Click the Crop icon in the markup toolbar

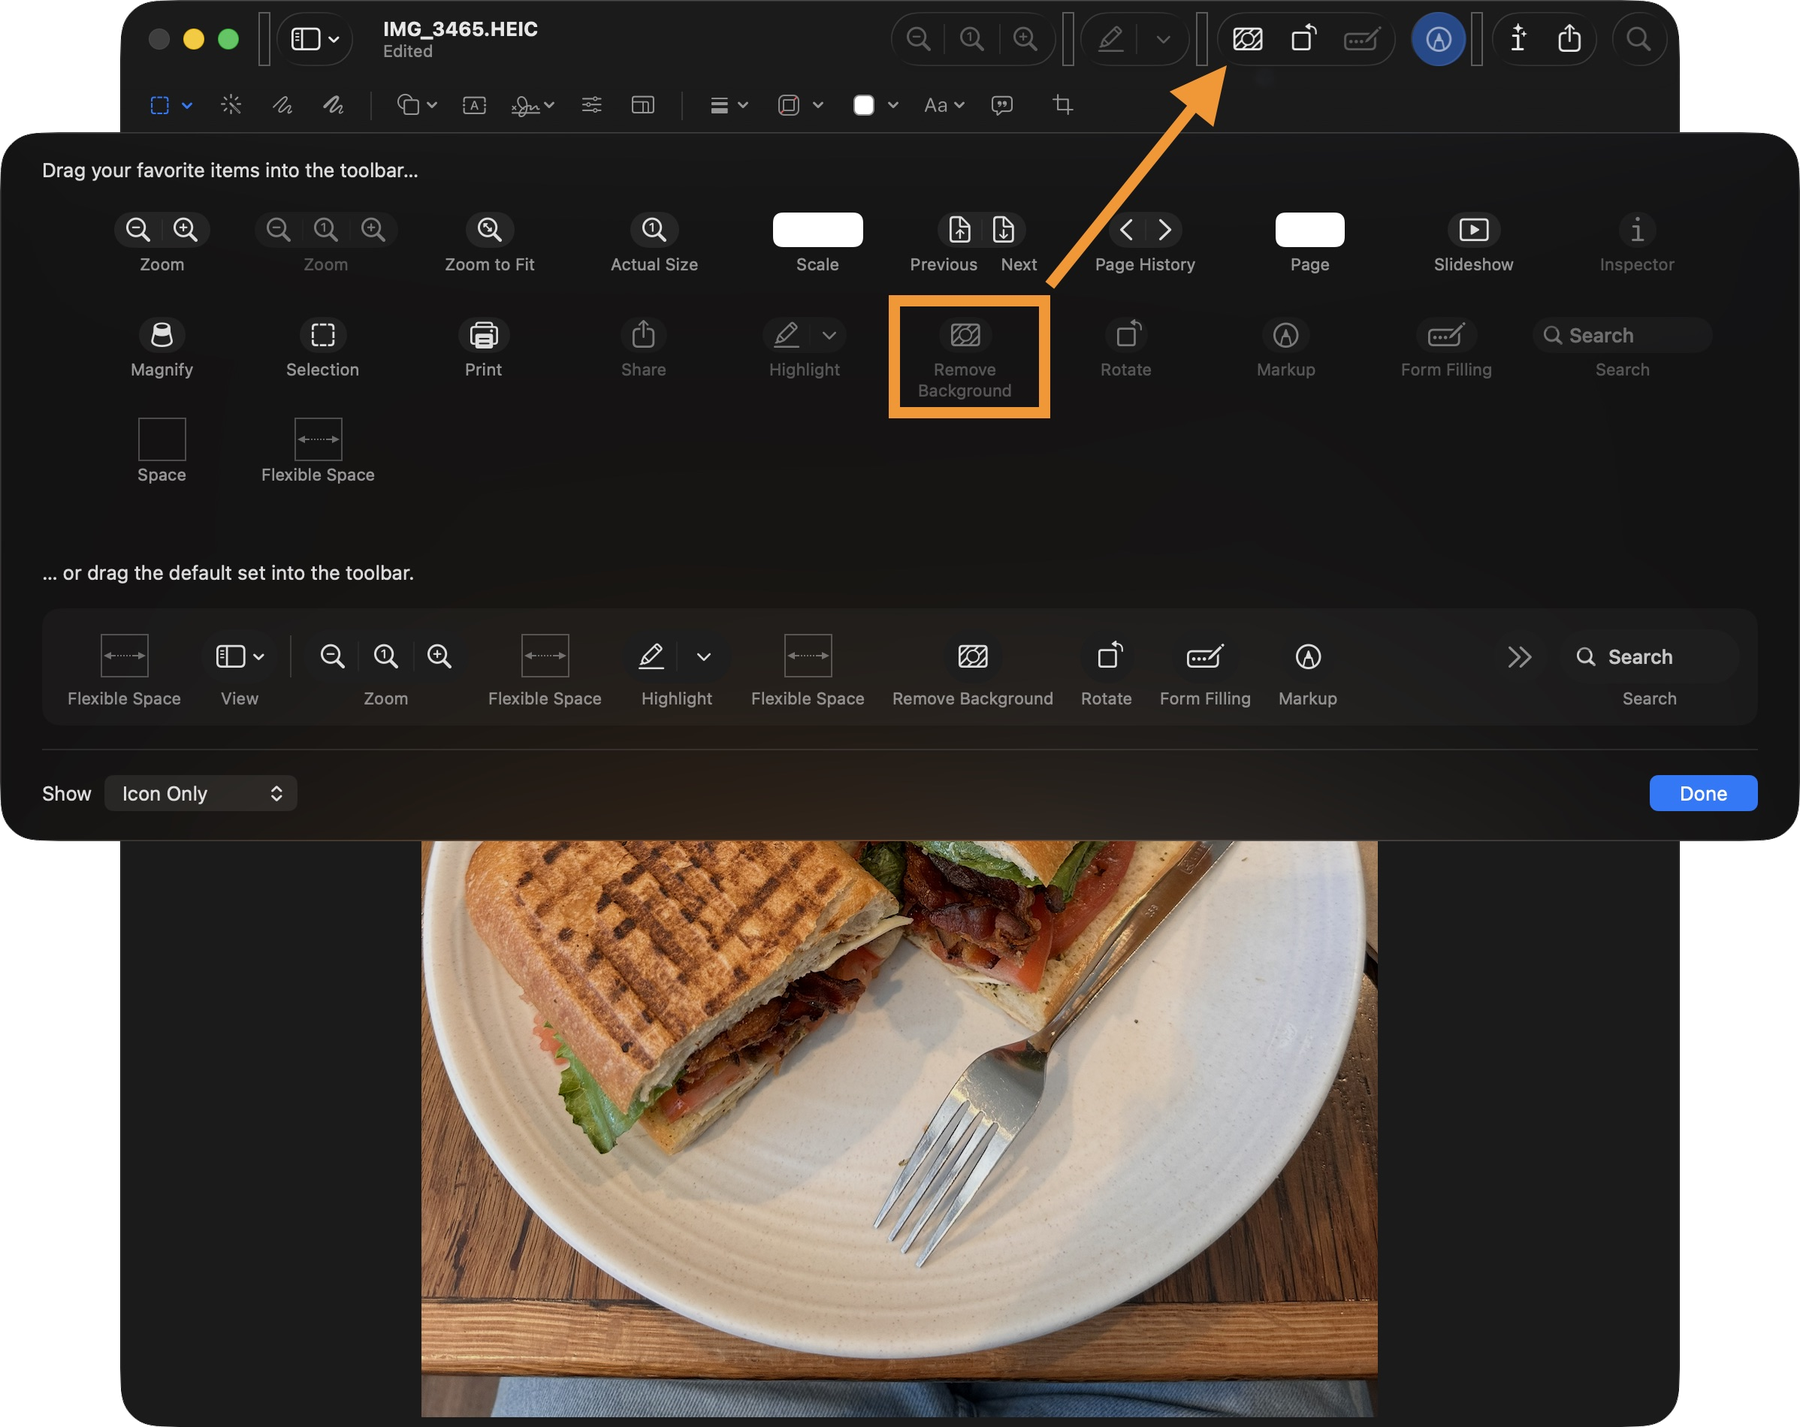click(1062, 105)
